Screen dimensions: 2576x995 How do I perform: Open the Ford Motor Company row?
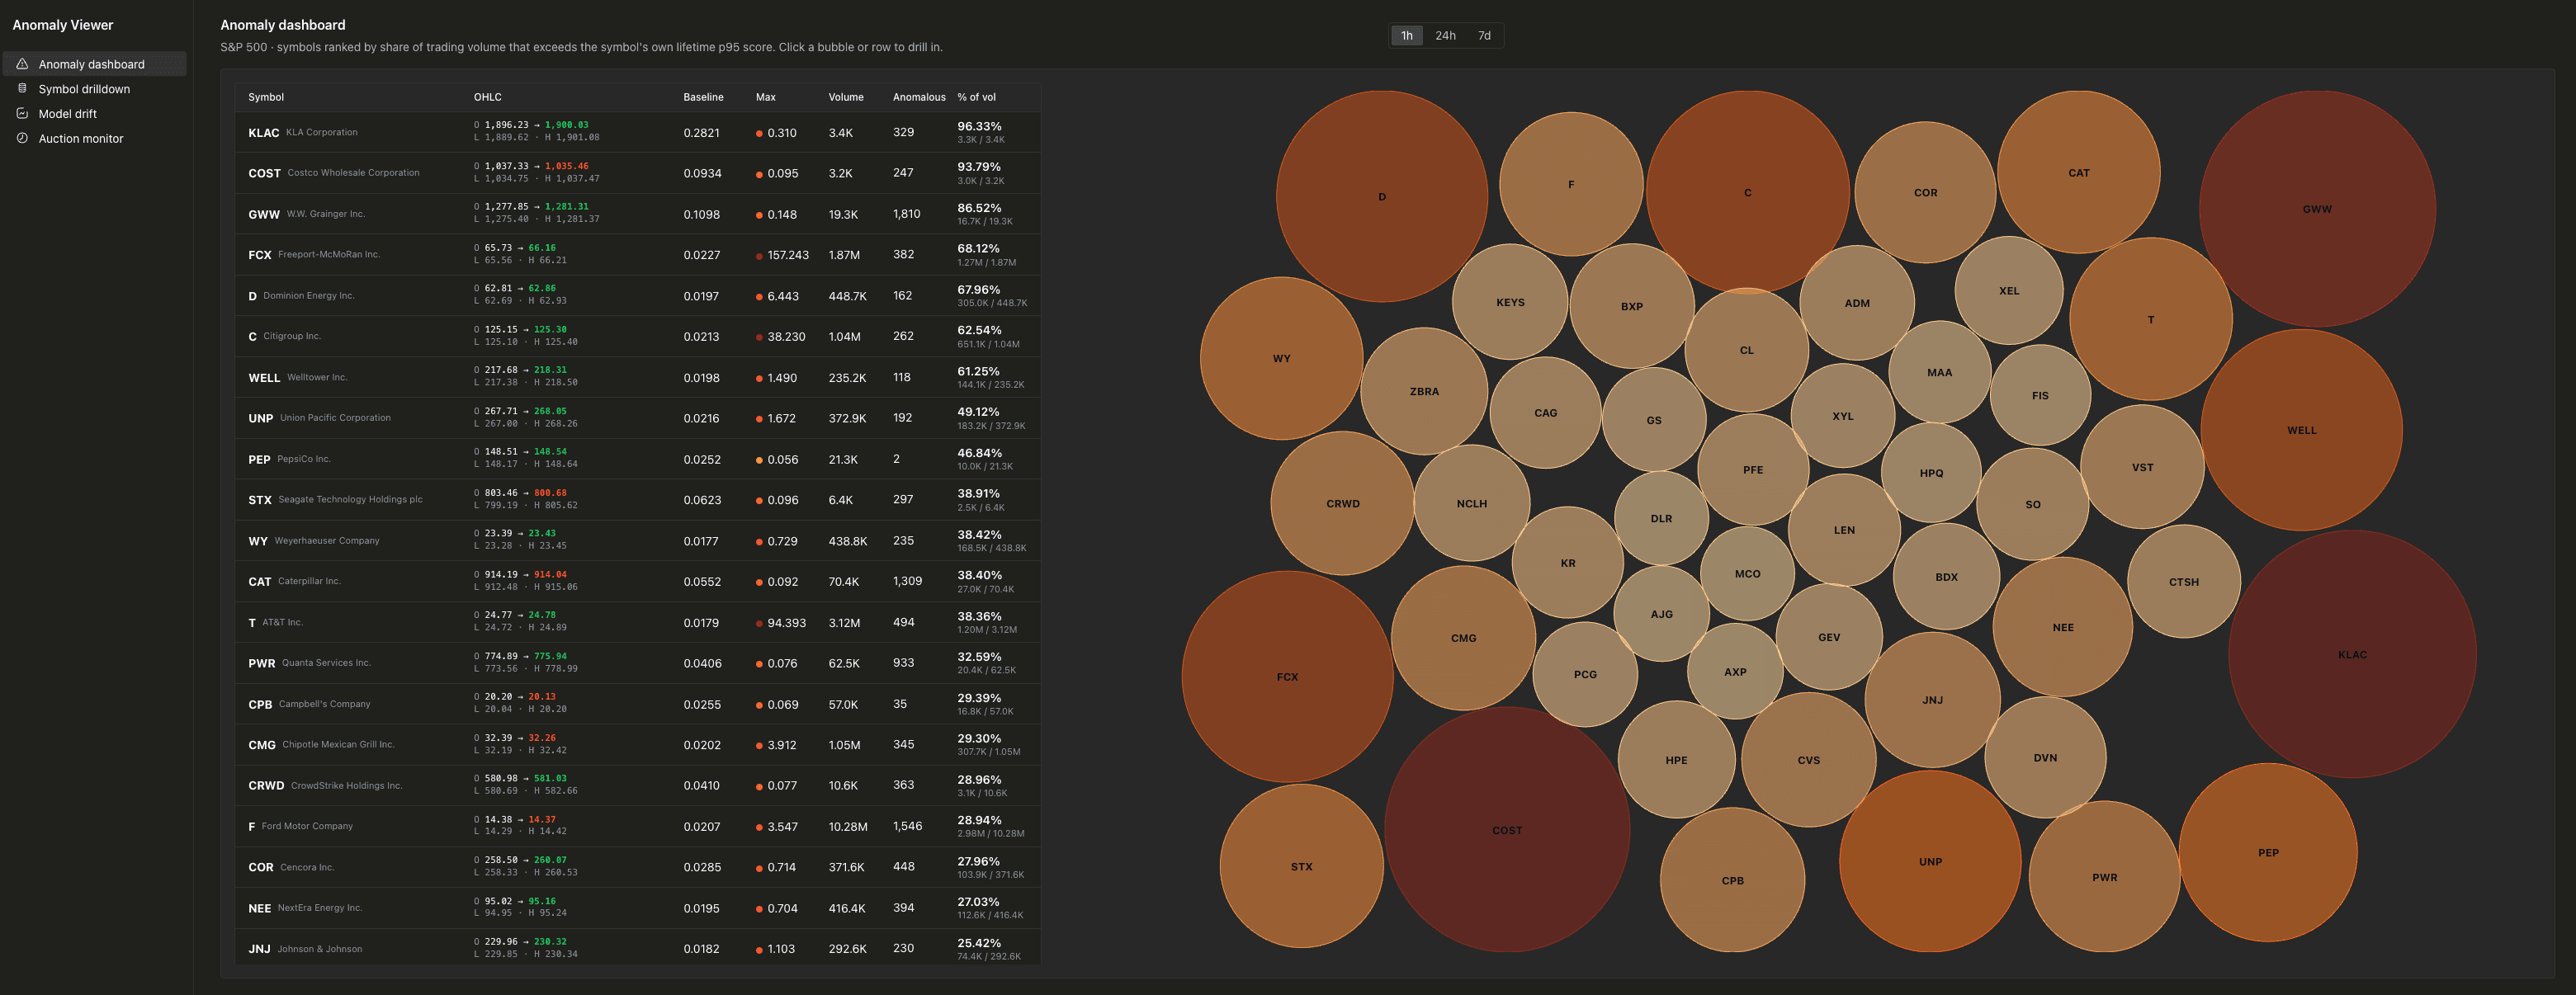[x=638, y=826]
